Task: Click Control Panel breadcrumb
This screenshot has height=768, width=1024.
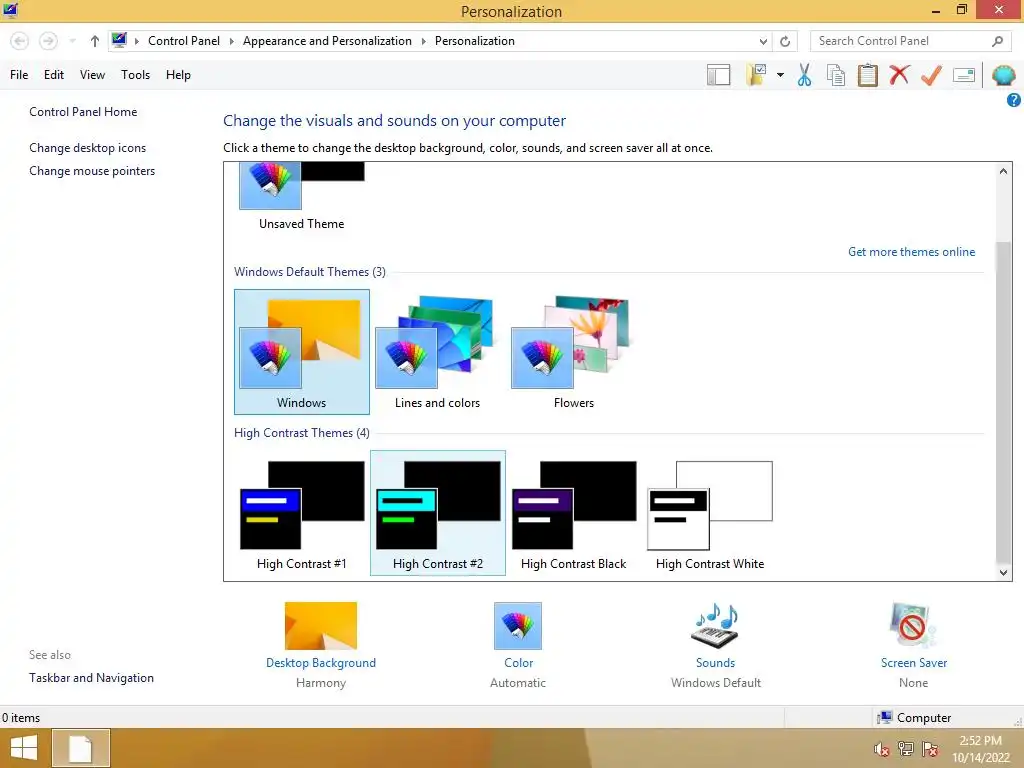Action: [184, 41]
